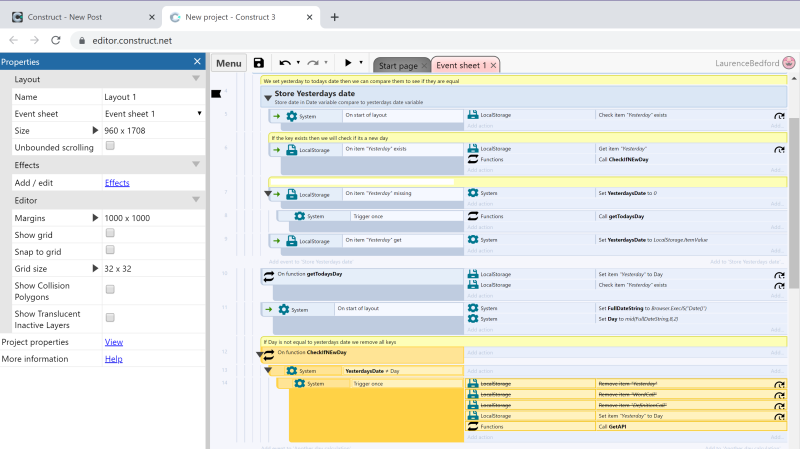Open LaurenceBedford account avatar

(x=789, y=63)
